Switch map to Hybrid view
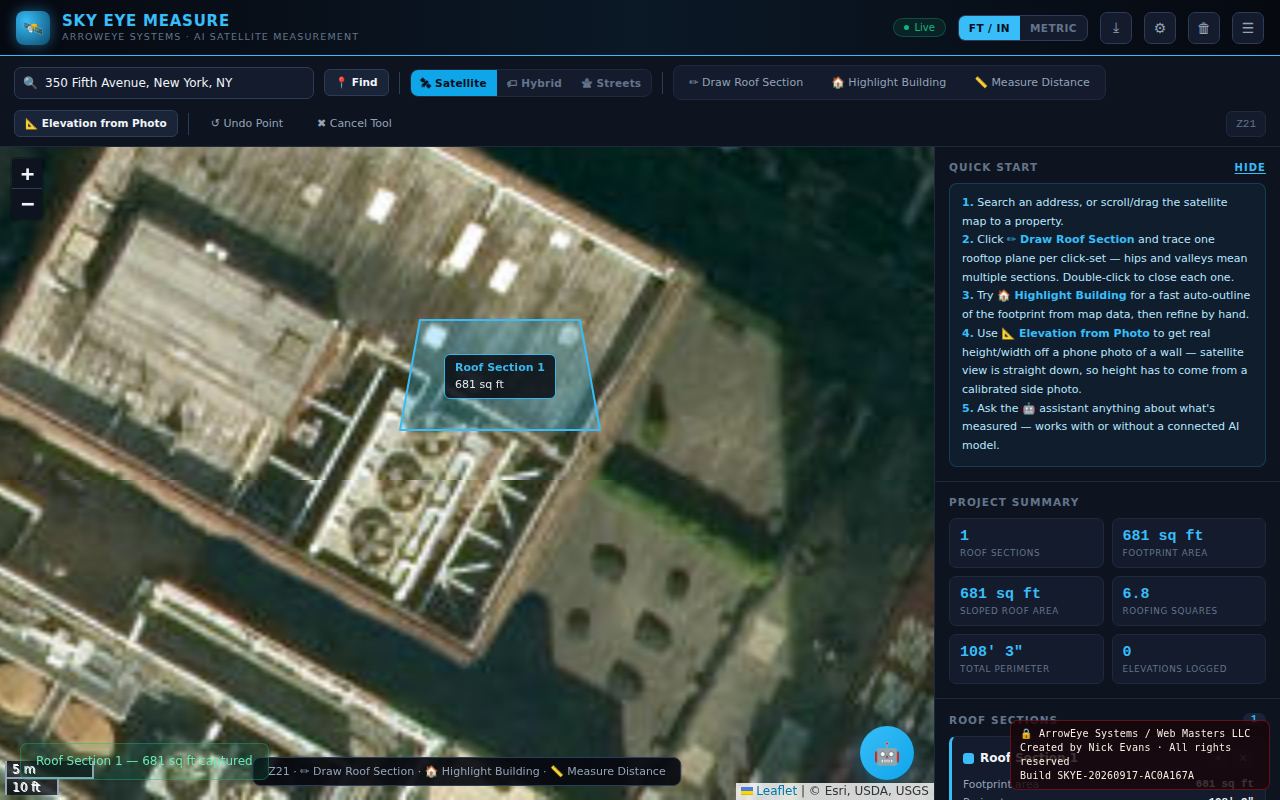This screenshot has width=1280, height=800. [x=534, y=83]
